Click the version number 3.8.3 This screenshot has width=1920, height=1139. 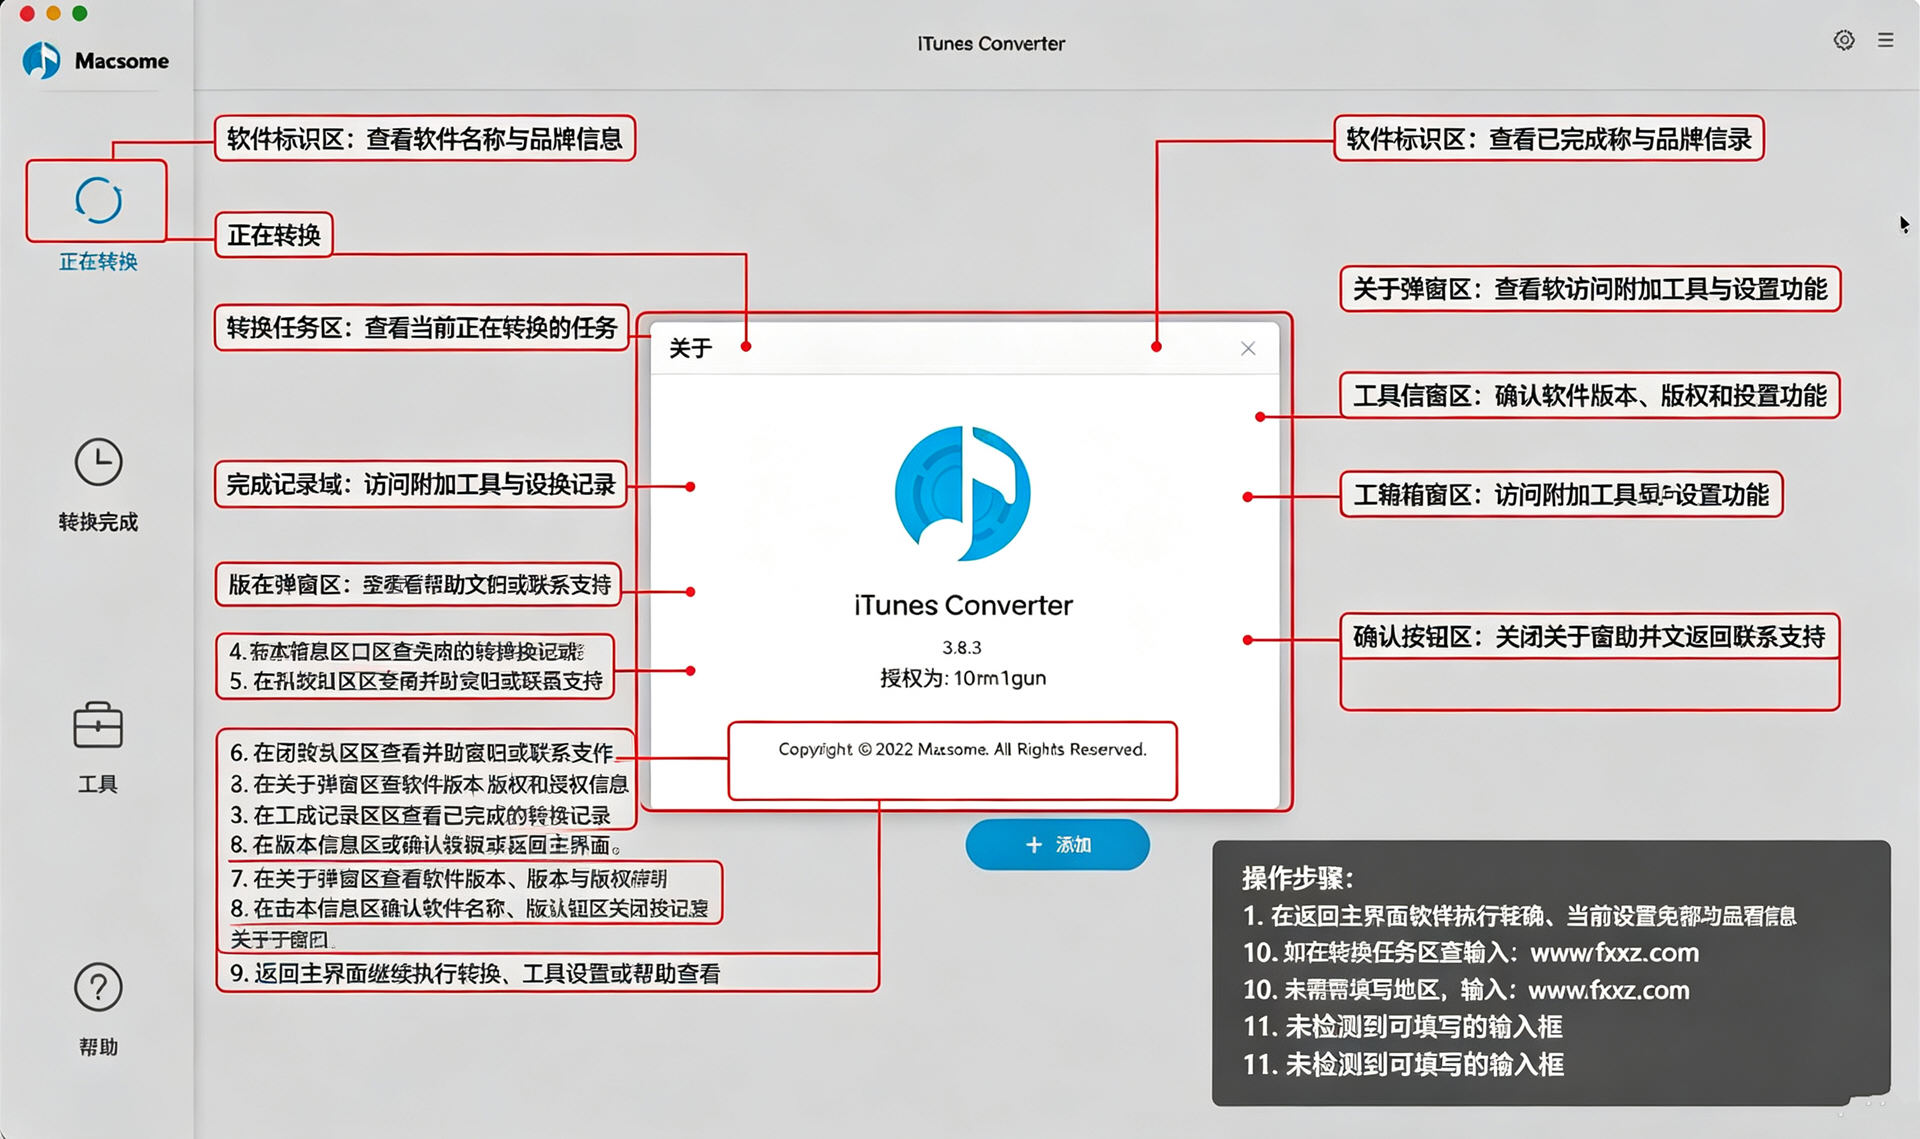(x=962, y=647)
